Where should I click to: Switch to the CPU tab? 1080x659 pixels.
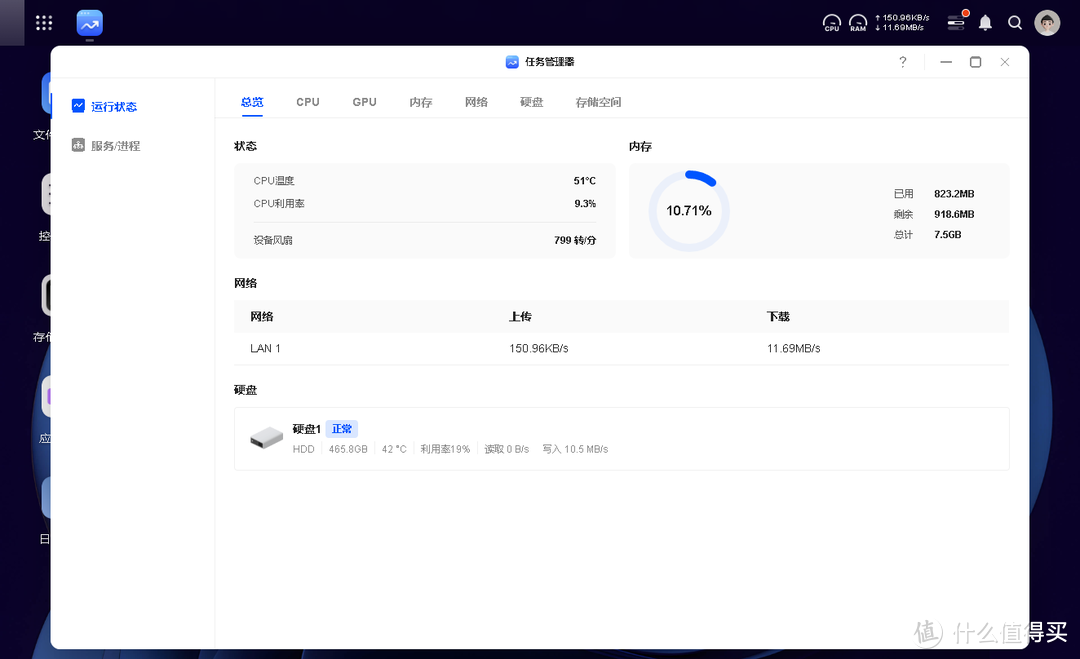pos(308,102)
